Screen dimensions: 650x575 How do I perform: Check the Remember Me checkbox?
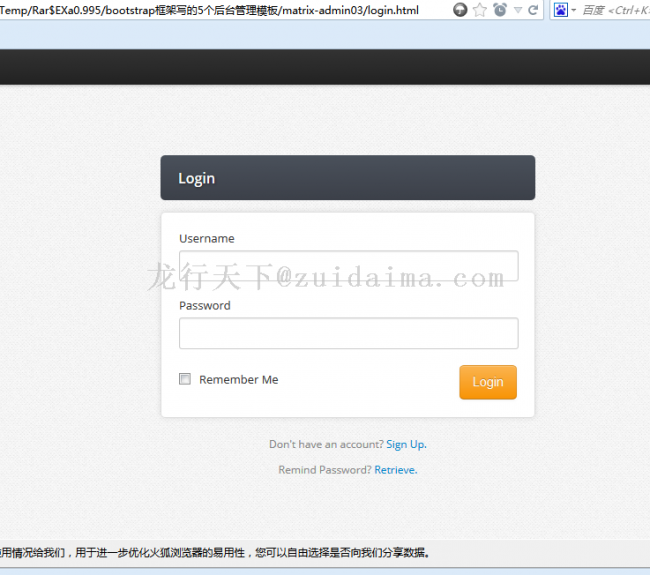tap(184, 379)
